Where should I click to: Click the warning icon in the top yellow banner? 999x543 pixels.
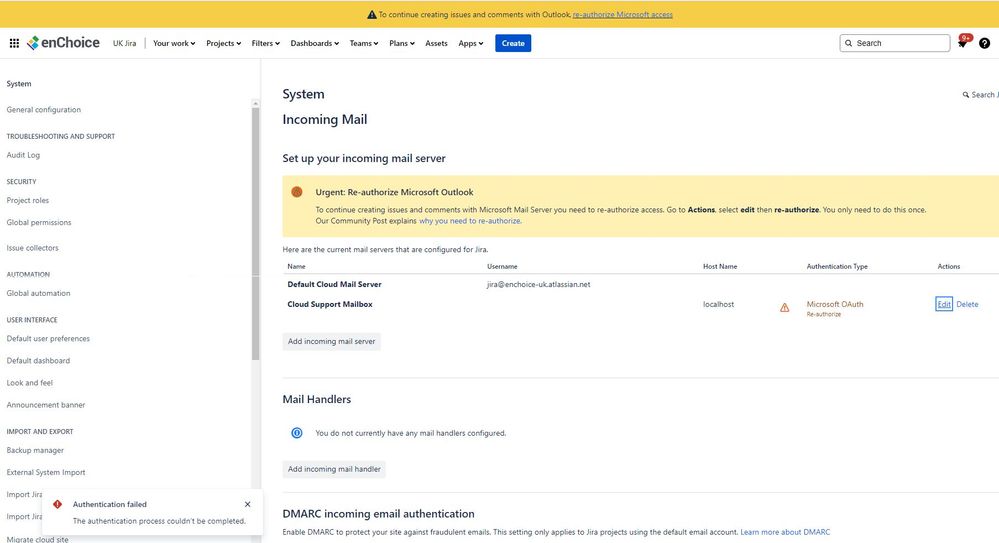point(372,15)
